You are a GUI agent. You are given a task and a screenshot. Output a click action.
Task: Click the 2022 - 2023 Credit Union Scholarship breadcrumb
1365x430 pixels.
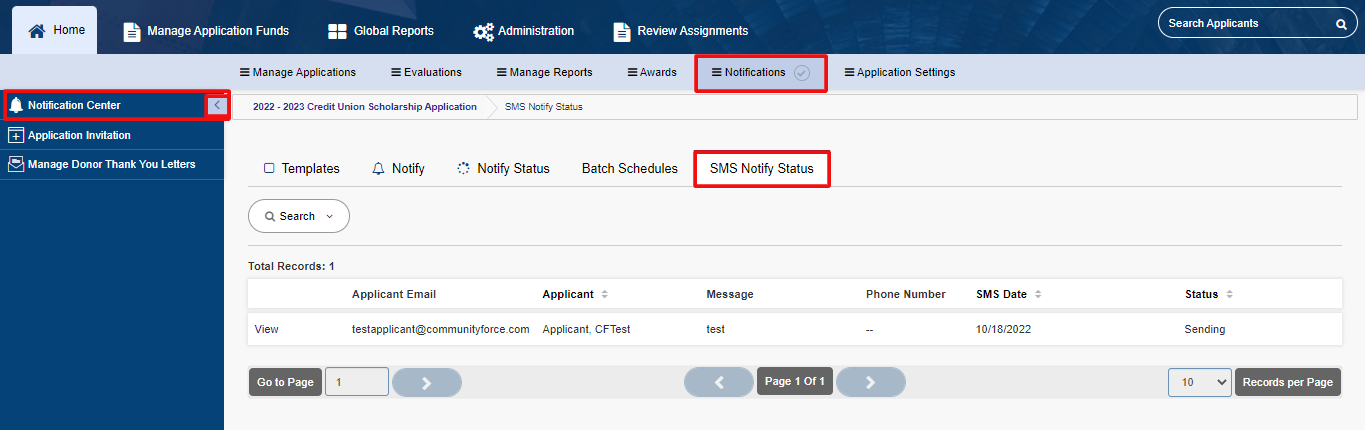coord(365,107)
